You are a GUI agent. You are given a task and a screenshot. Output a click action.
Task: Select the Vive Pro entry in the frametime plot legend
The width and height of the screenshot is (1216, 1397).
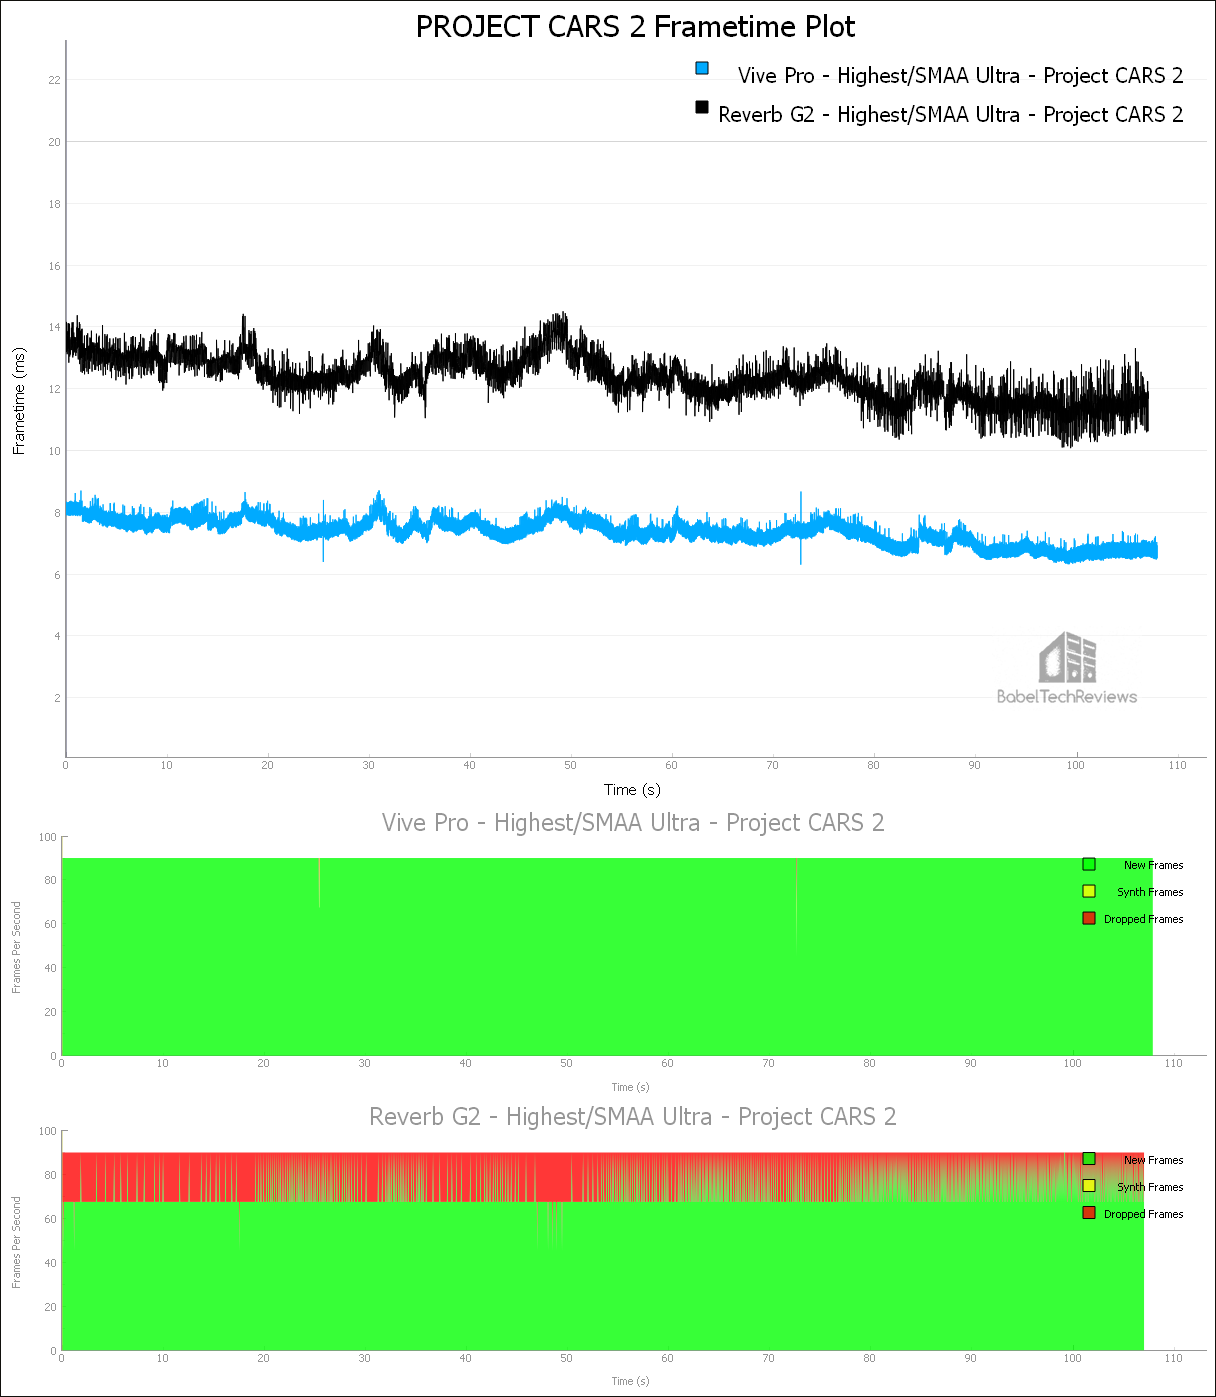(x=960, y=76)
